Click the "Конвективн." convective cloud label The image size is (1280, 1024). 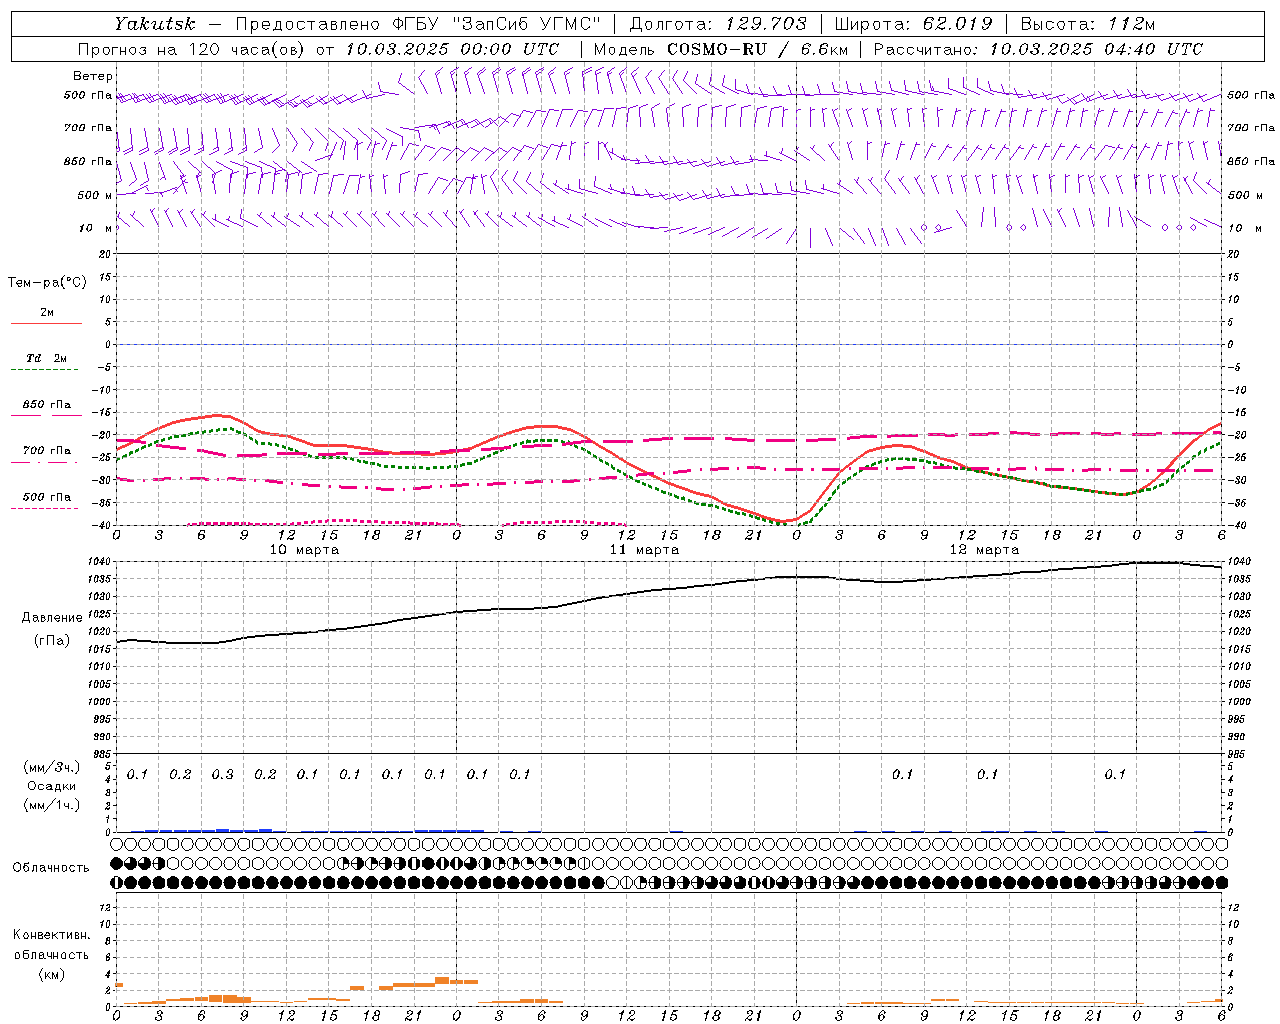(x=51, y=935)
